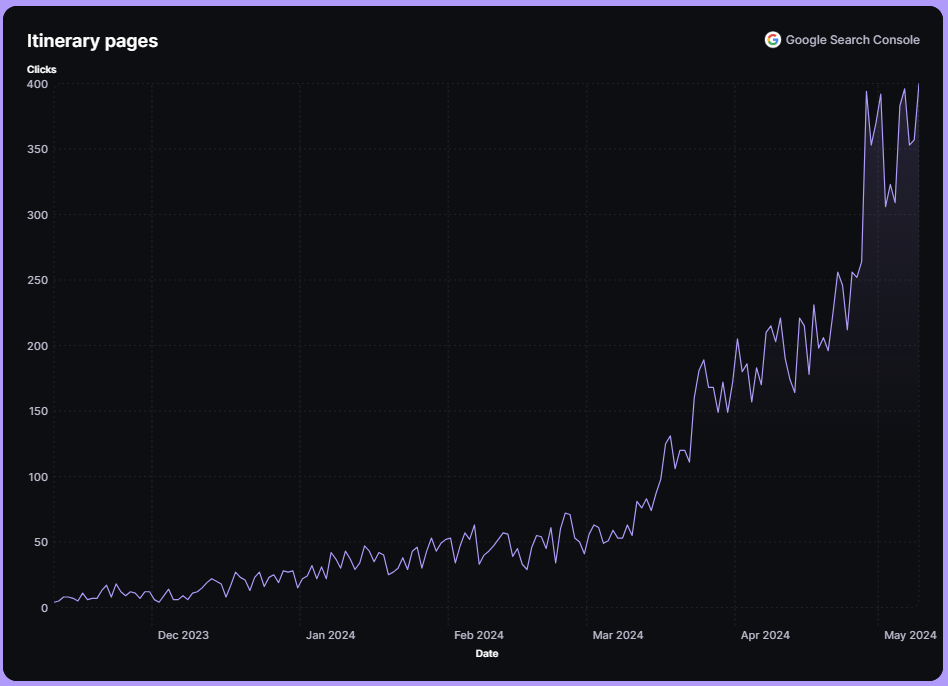Click the 50 y-axis tick label
The image size is (948, 686).
pos(40,542)
